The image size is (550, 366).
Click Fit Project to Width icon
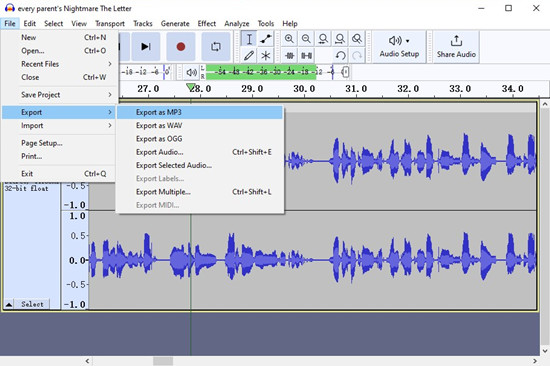(x=340, y=39)
